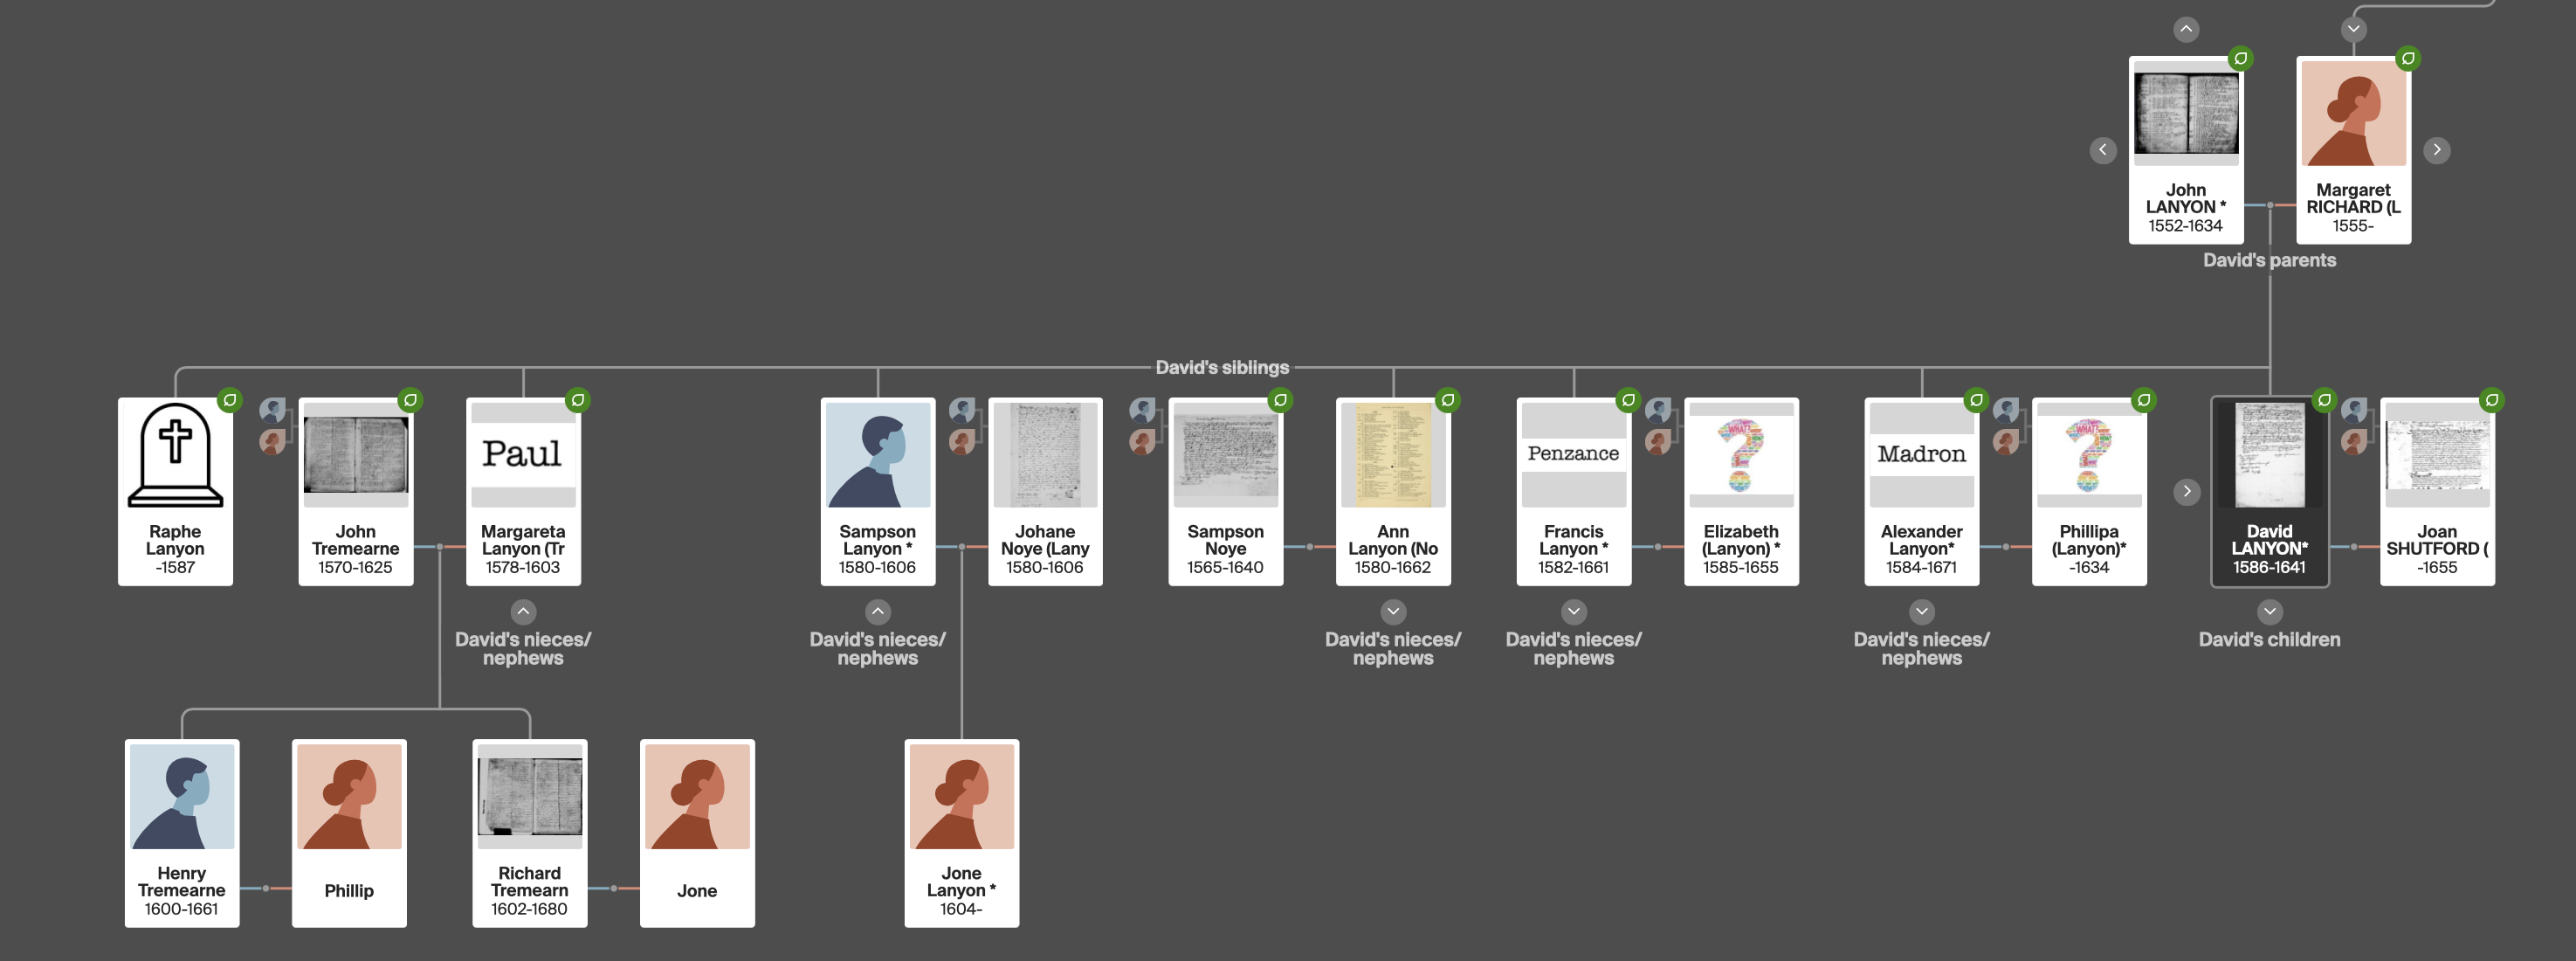Open Jone Lanyon 1604 profile card
The width and height of the screenshot is (2576, 961).
tap(961, 832)
